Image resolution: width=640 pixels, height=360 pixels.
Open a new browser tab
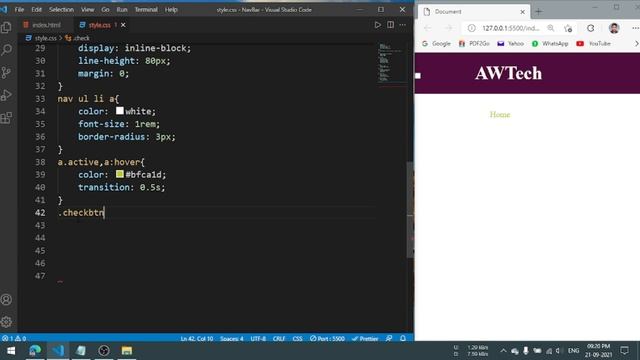[x=539, y=12]
